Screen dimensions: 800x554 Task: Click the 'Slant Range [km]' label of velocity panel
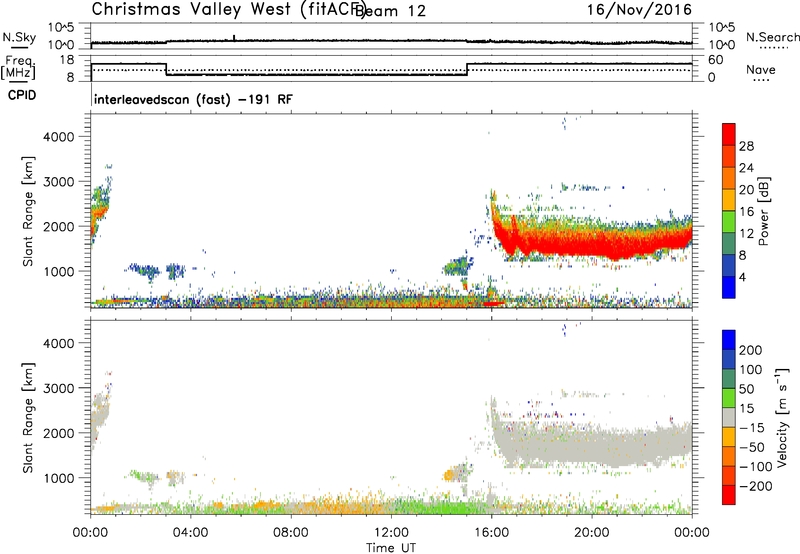coord(28,418)
